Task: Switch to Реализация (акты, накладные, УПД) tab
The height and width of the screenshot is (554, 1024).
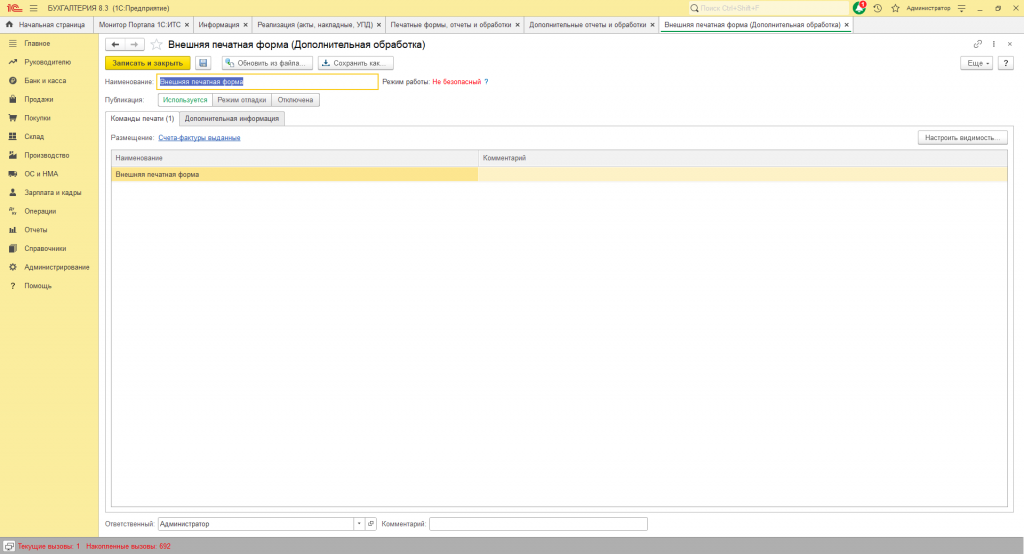Action: pos(315,25)
